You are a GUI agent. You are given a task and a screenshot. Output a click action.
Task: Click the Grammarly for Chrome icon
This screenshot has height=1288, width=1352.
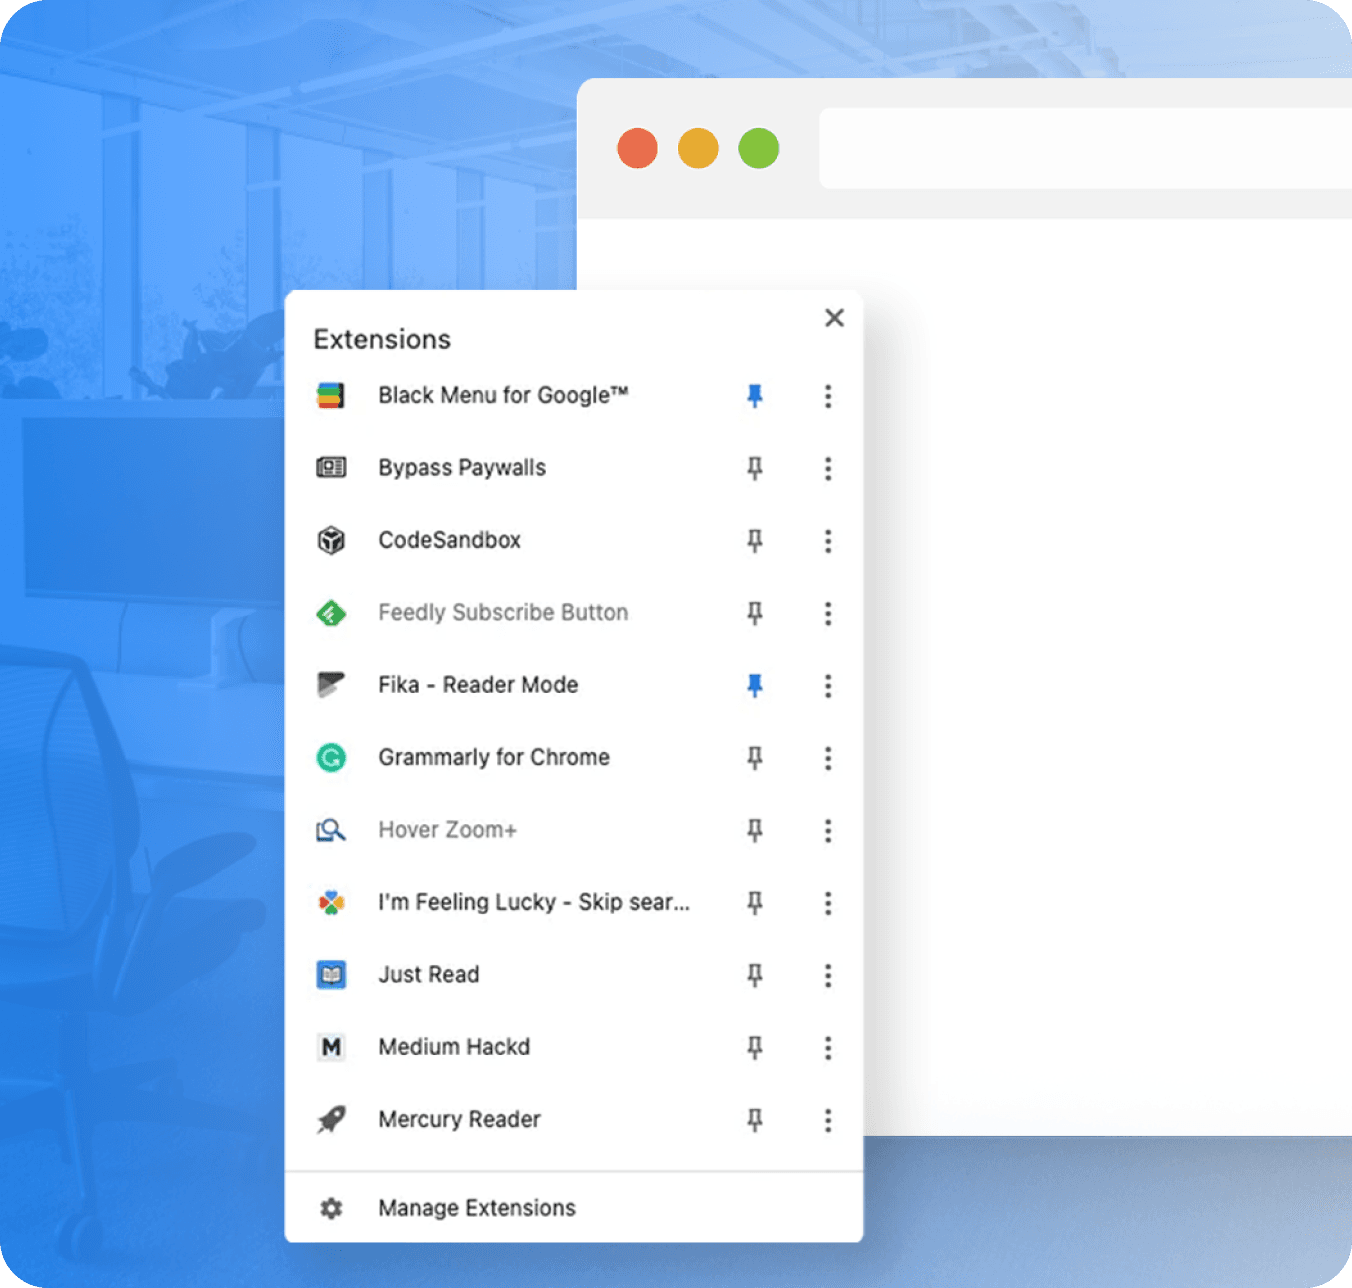pyautogui.click(x=331, y=758)
